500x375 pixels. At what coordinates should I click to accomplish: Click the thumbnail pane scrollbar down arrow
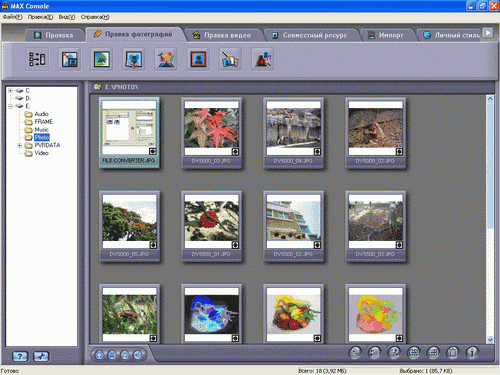[x=490, y=340]
